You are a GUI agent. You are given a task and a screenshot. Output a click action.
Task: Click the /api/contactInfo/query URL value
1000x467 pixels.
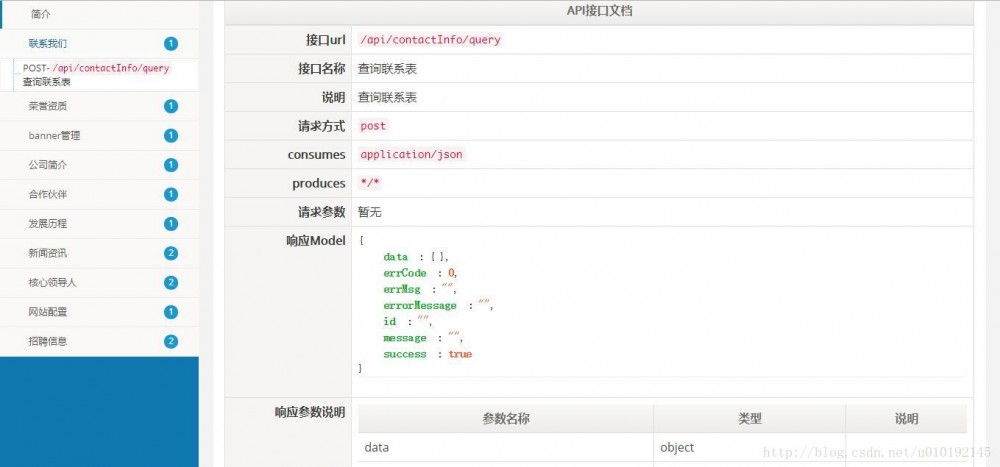(430, 40)
